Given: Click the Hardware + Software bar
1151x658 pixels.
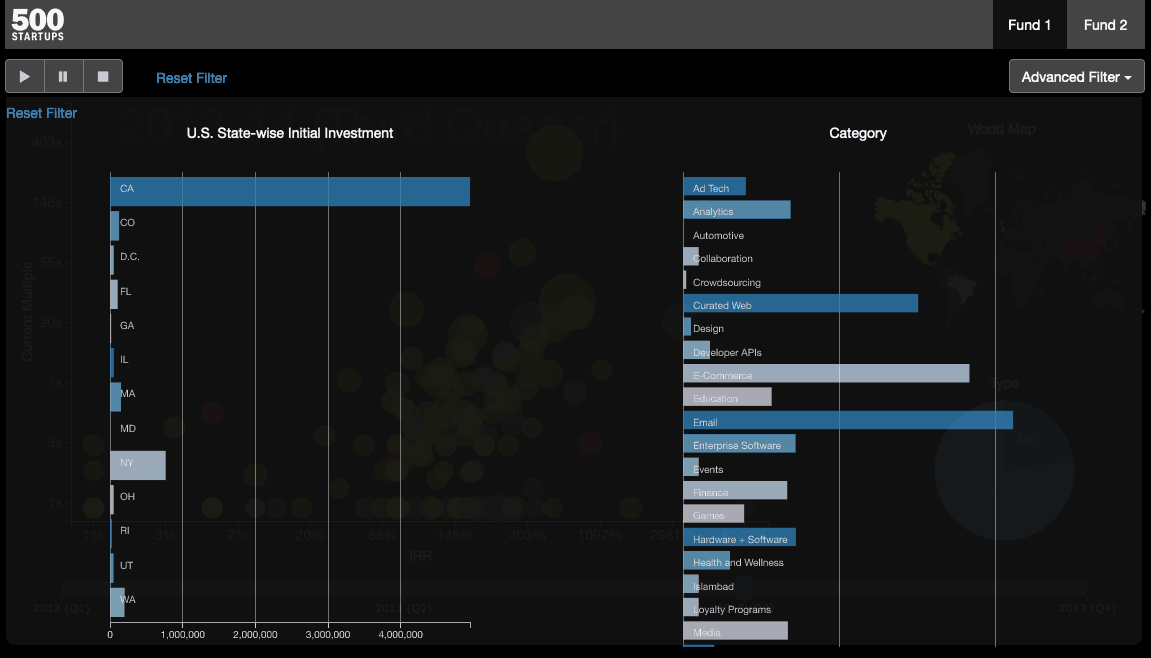Looking at the screenshot, I should [x=739, y=538].
